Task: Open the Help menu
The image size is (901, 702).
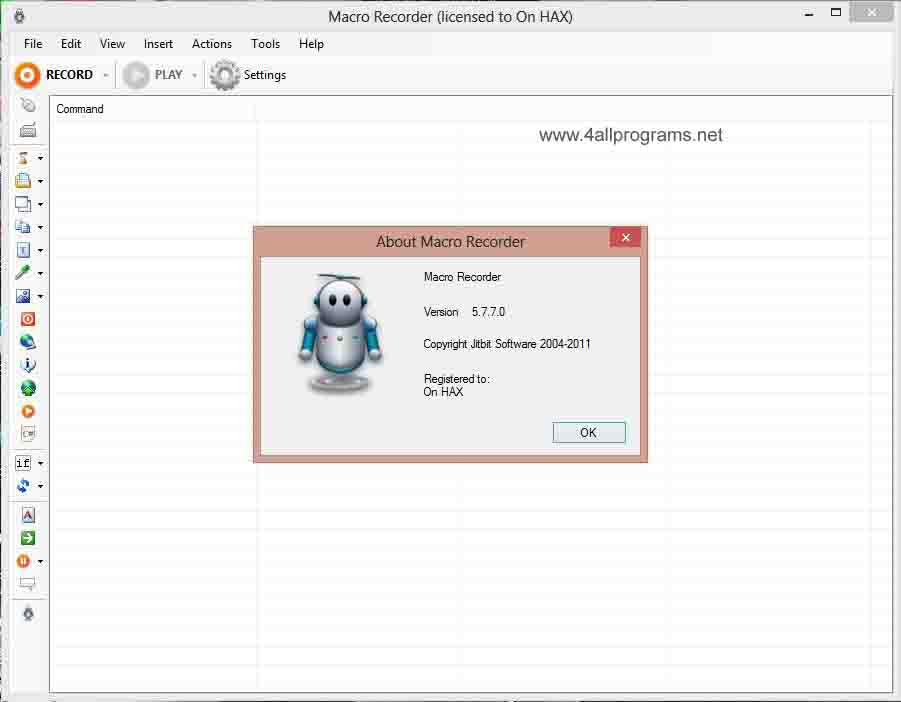Action: click(x=311, y=44)
